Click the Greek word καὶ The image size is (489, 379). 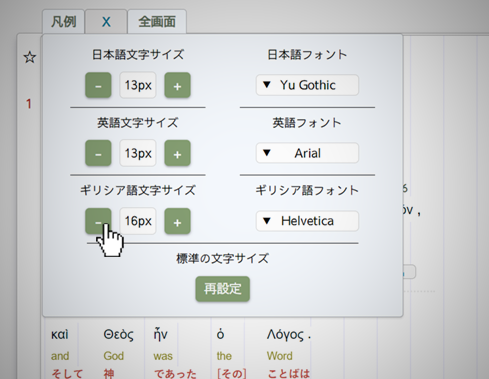pyautogui.click(x=60, y=334)
